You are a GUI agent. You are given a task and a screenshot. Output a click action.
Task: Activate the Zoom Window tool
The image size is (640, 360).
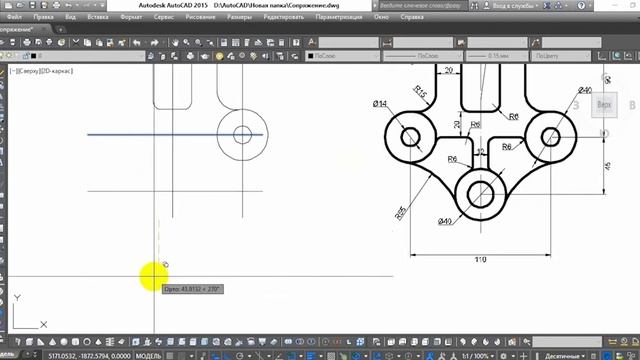198,42
